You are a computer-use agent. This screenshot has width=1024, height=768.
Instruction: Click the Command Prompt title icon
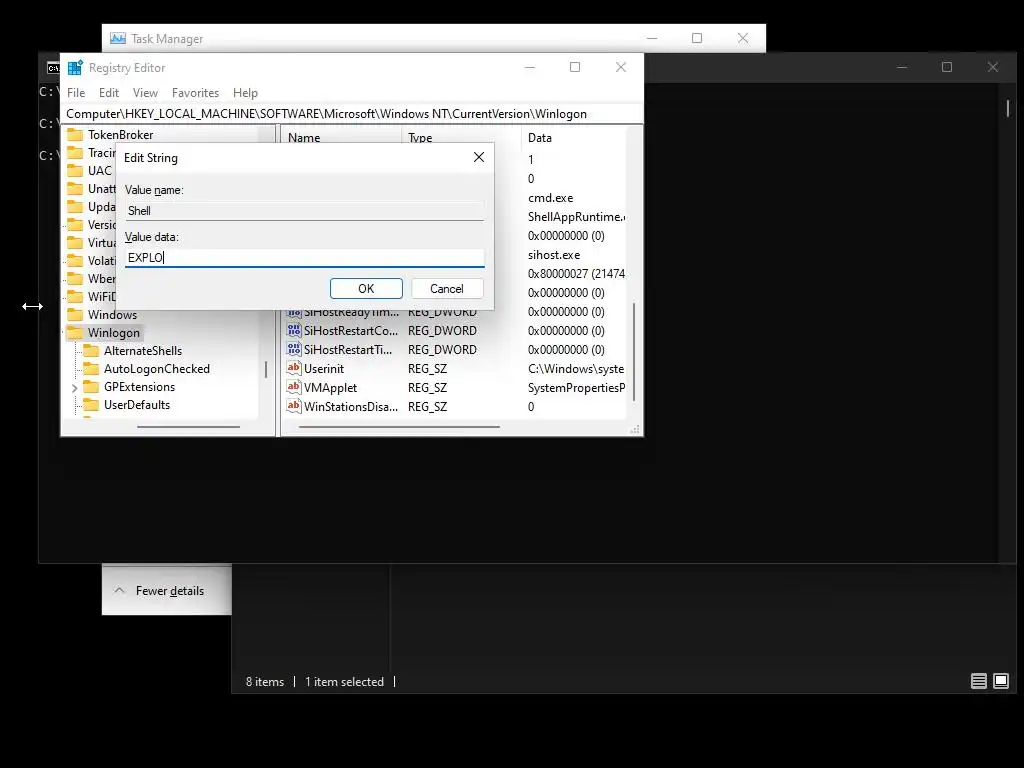click(x=53, y=68)
